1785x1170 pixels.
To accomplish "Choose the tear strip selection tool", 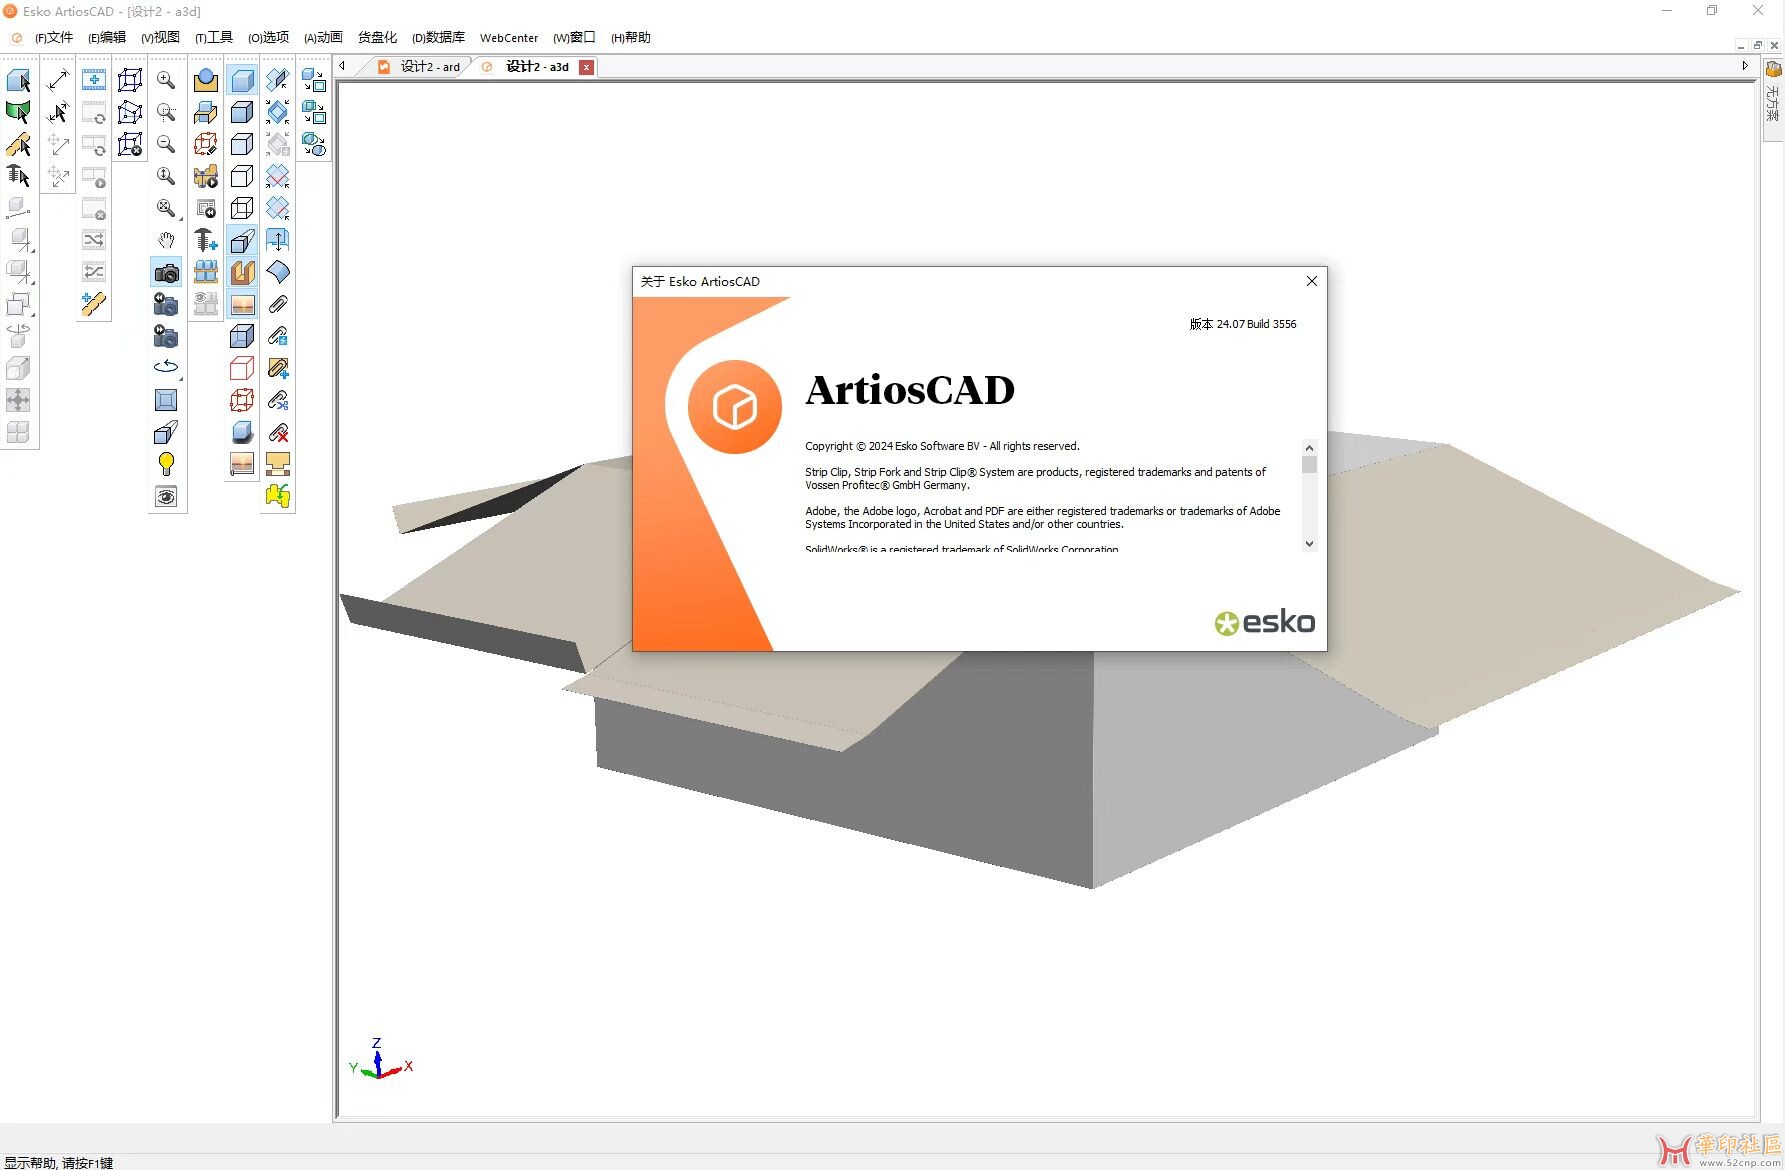I will (x=18, y=144).
